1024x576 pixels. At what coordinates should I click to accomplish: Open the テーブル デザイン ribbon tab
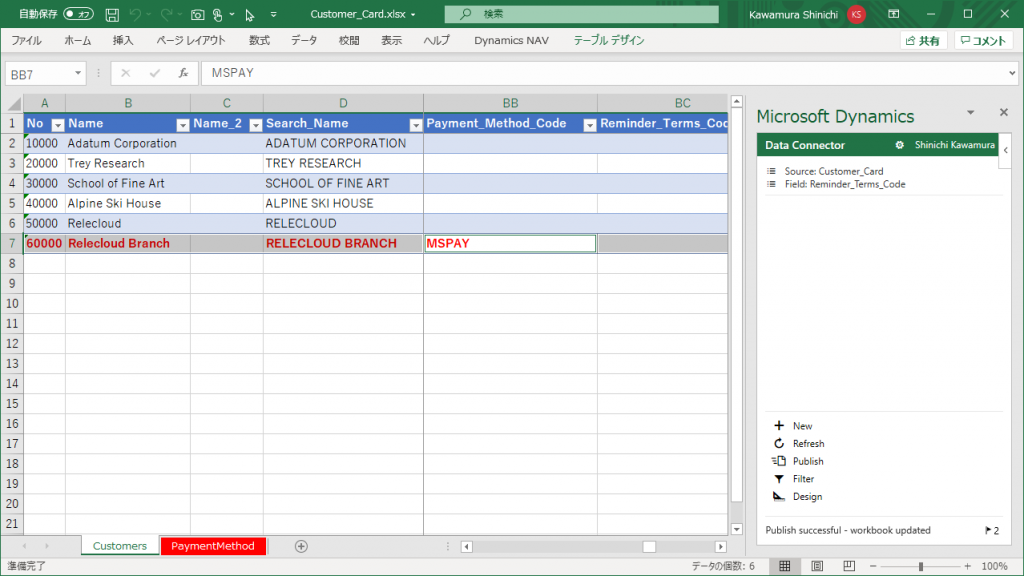click(x=609, y=40)
